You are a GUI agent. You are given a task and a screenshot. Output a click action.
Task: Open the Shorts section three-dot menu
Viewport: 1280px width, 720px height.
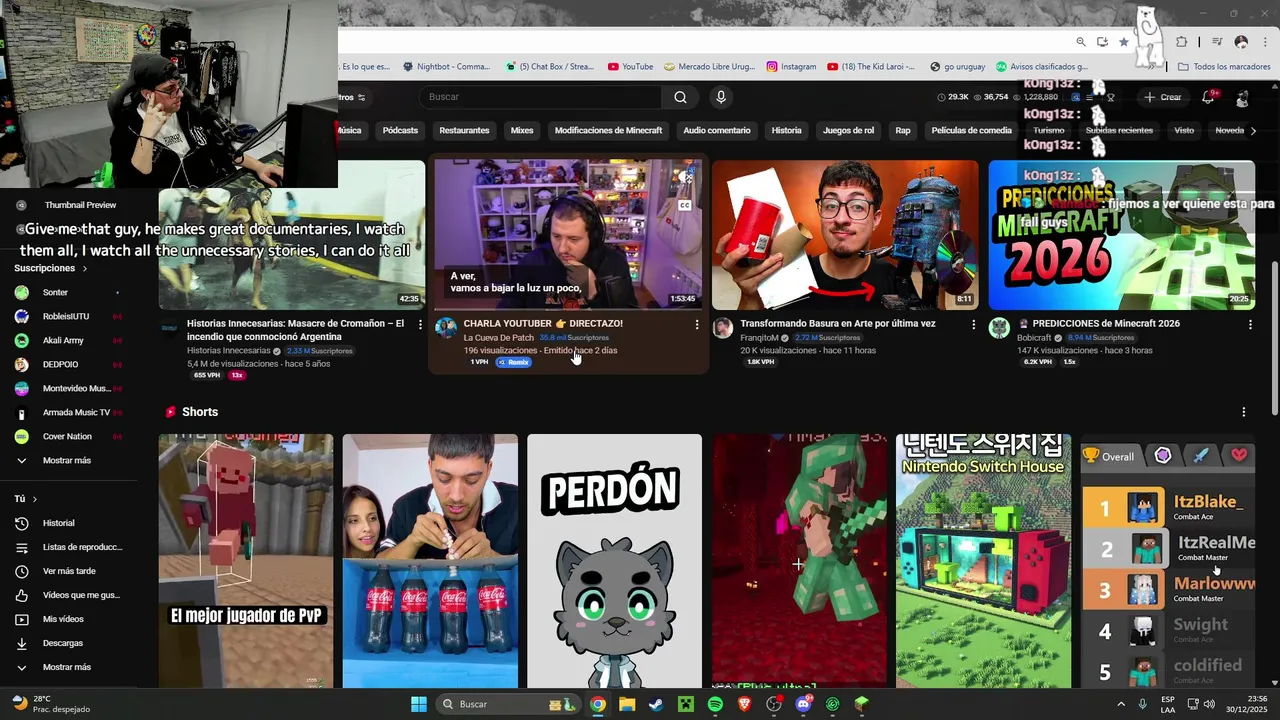(x=1244, y=412)
